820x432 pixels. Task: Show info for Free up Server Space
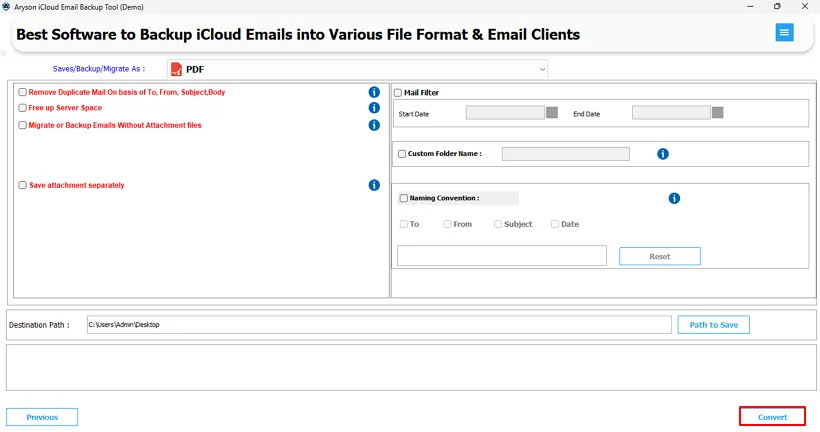click(374, 108)
